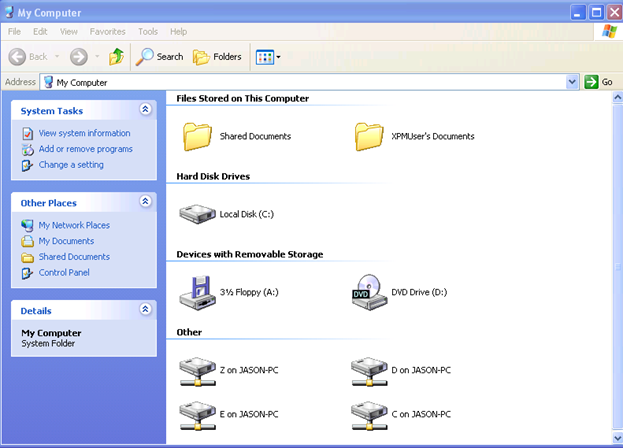The width and height of the screenshot is (623, 448).
Task: Click the Views icon in toolbar
Action: (265, 57)
